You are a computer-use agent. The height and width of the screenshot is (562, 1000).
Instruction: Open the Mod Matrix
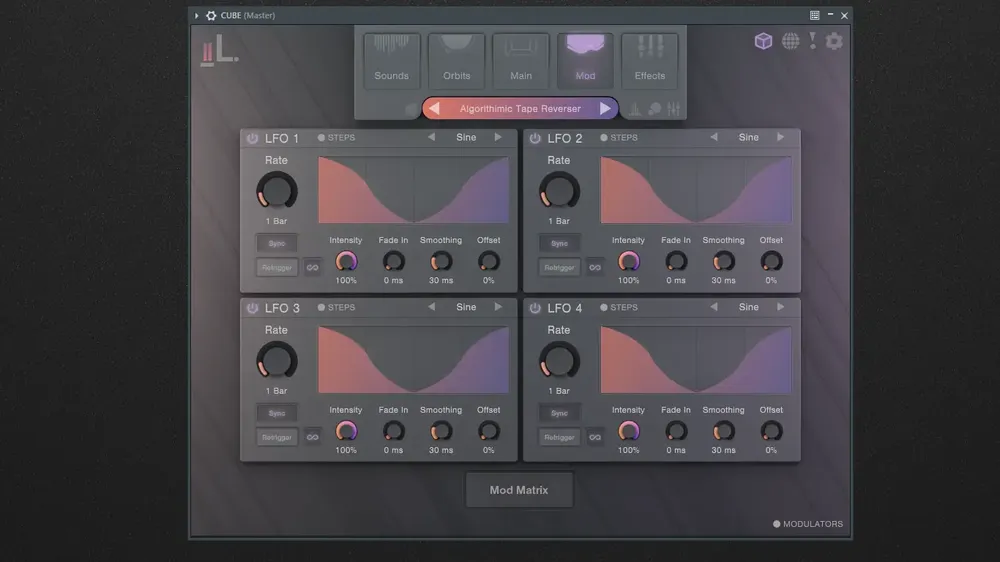[x=519, y=490]
